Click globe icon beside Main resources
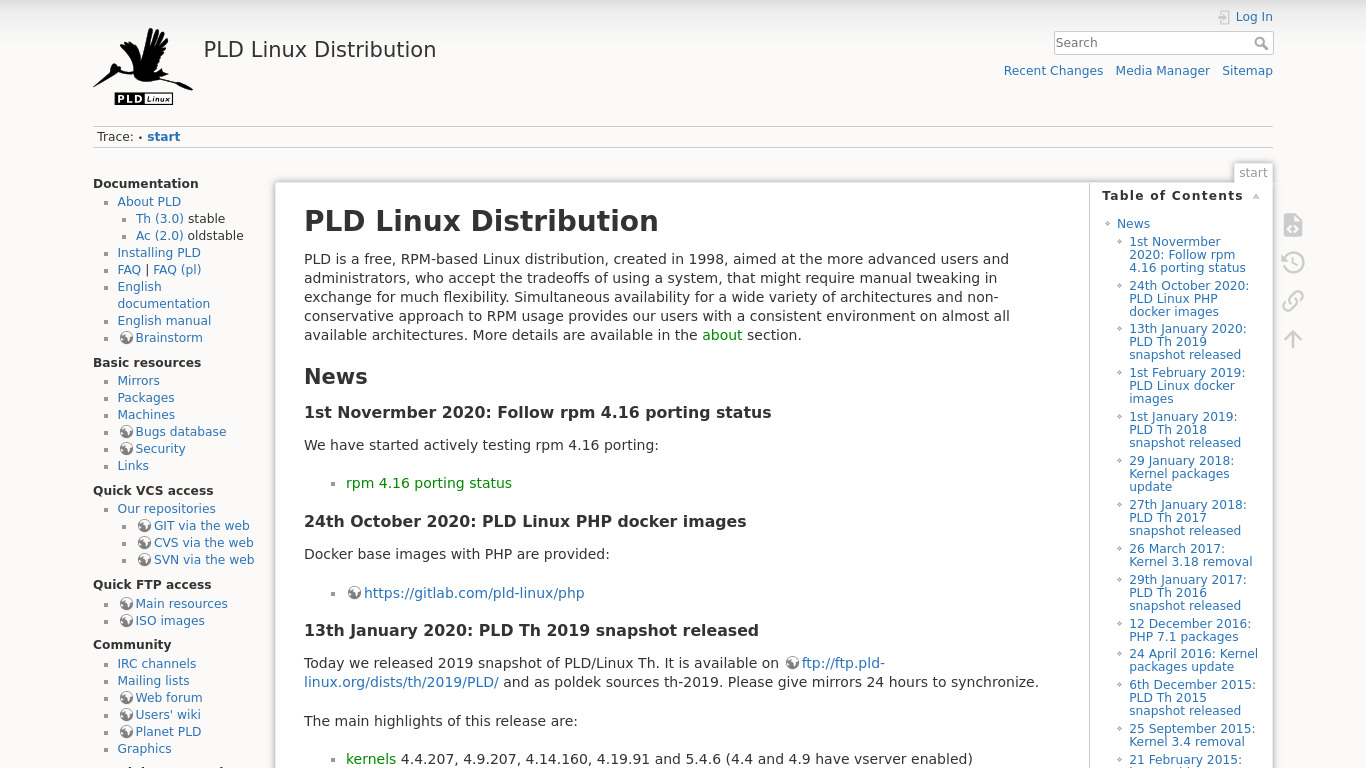1366x768 pixels. click(126, 604)
